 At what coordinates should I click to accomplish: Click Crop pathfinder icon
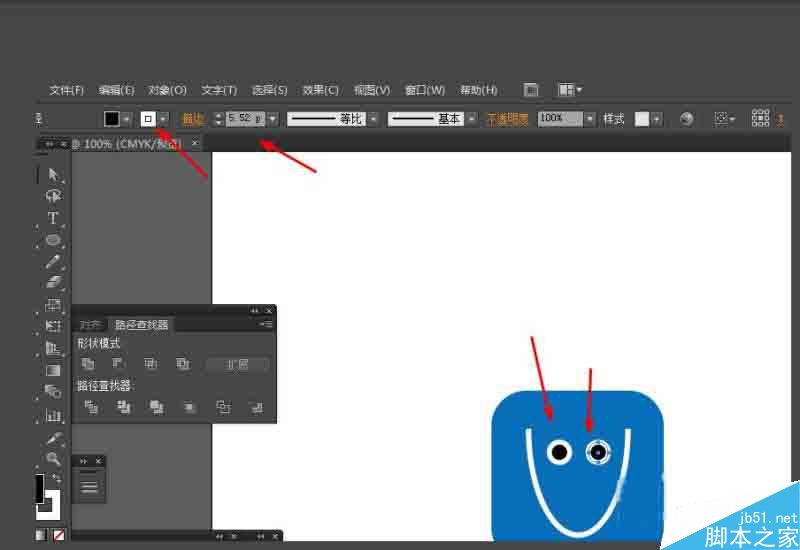coord(190,407)
